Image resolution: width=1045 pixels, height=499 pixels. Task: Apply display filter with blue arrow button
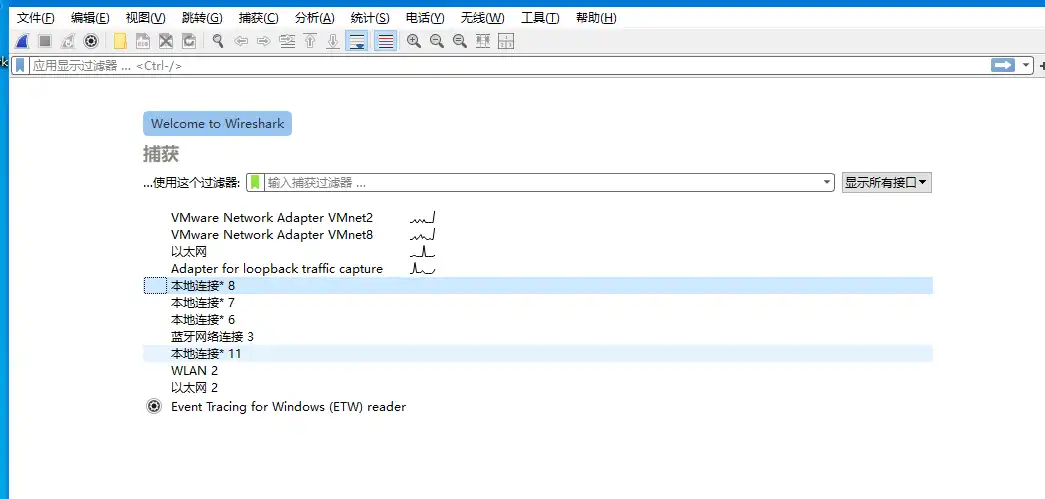pyautogui.click(x=1003, y=65)
